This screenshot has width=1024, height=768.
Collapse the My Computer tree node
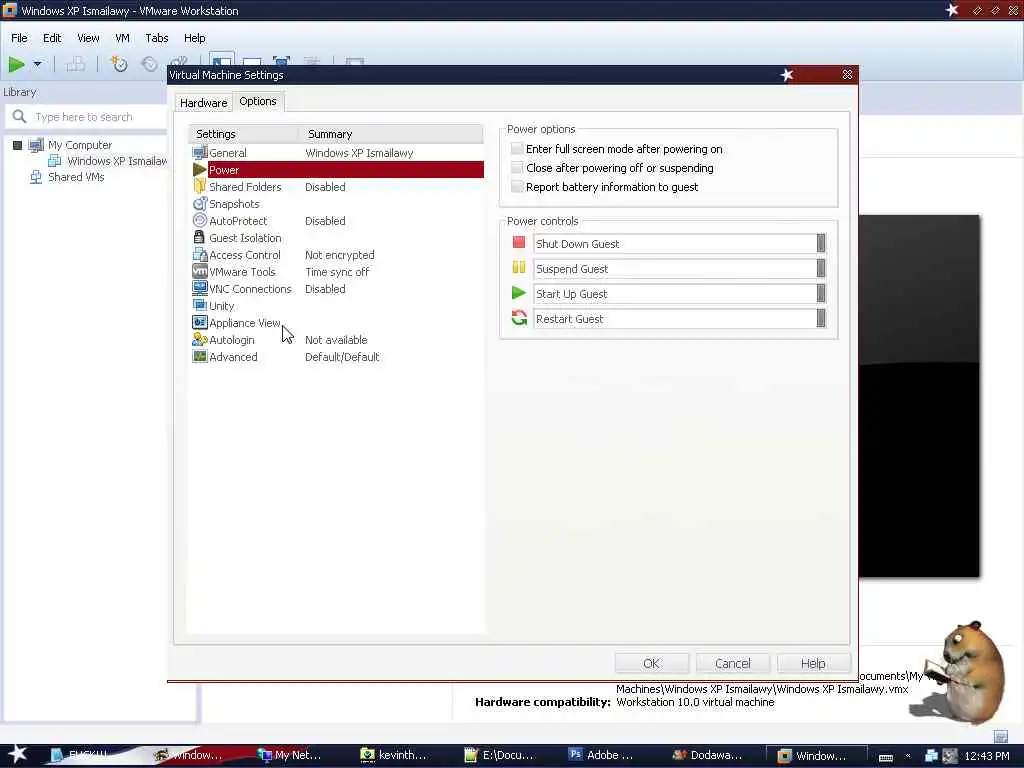click(x=18, y=145)
